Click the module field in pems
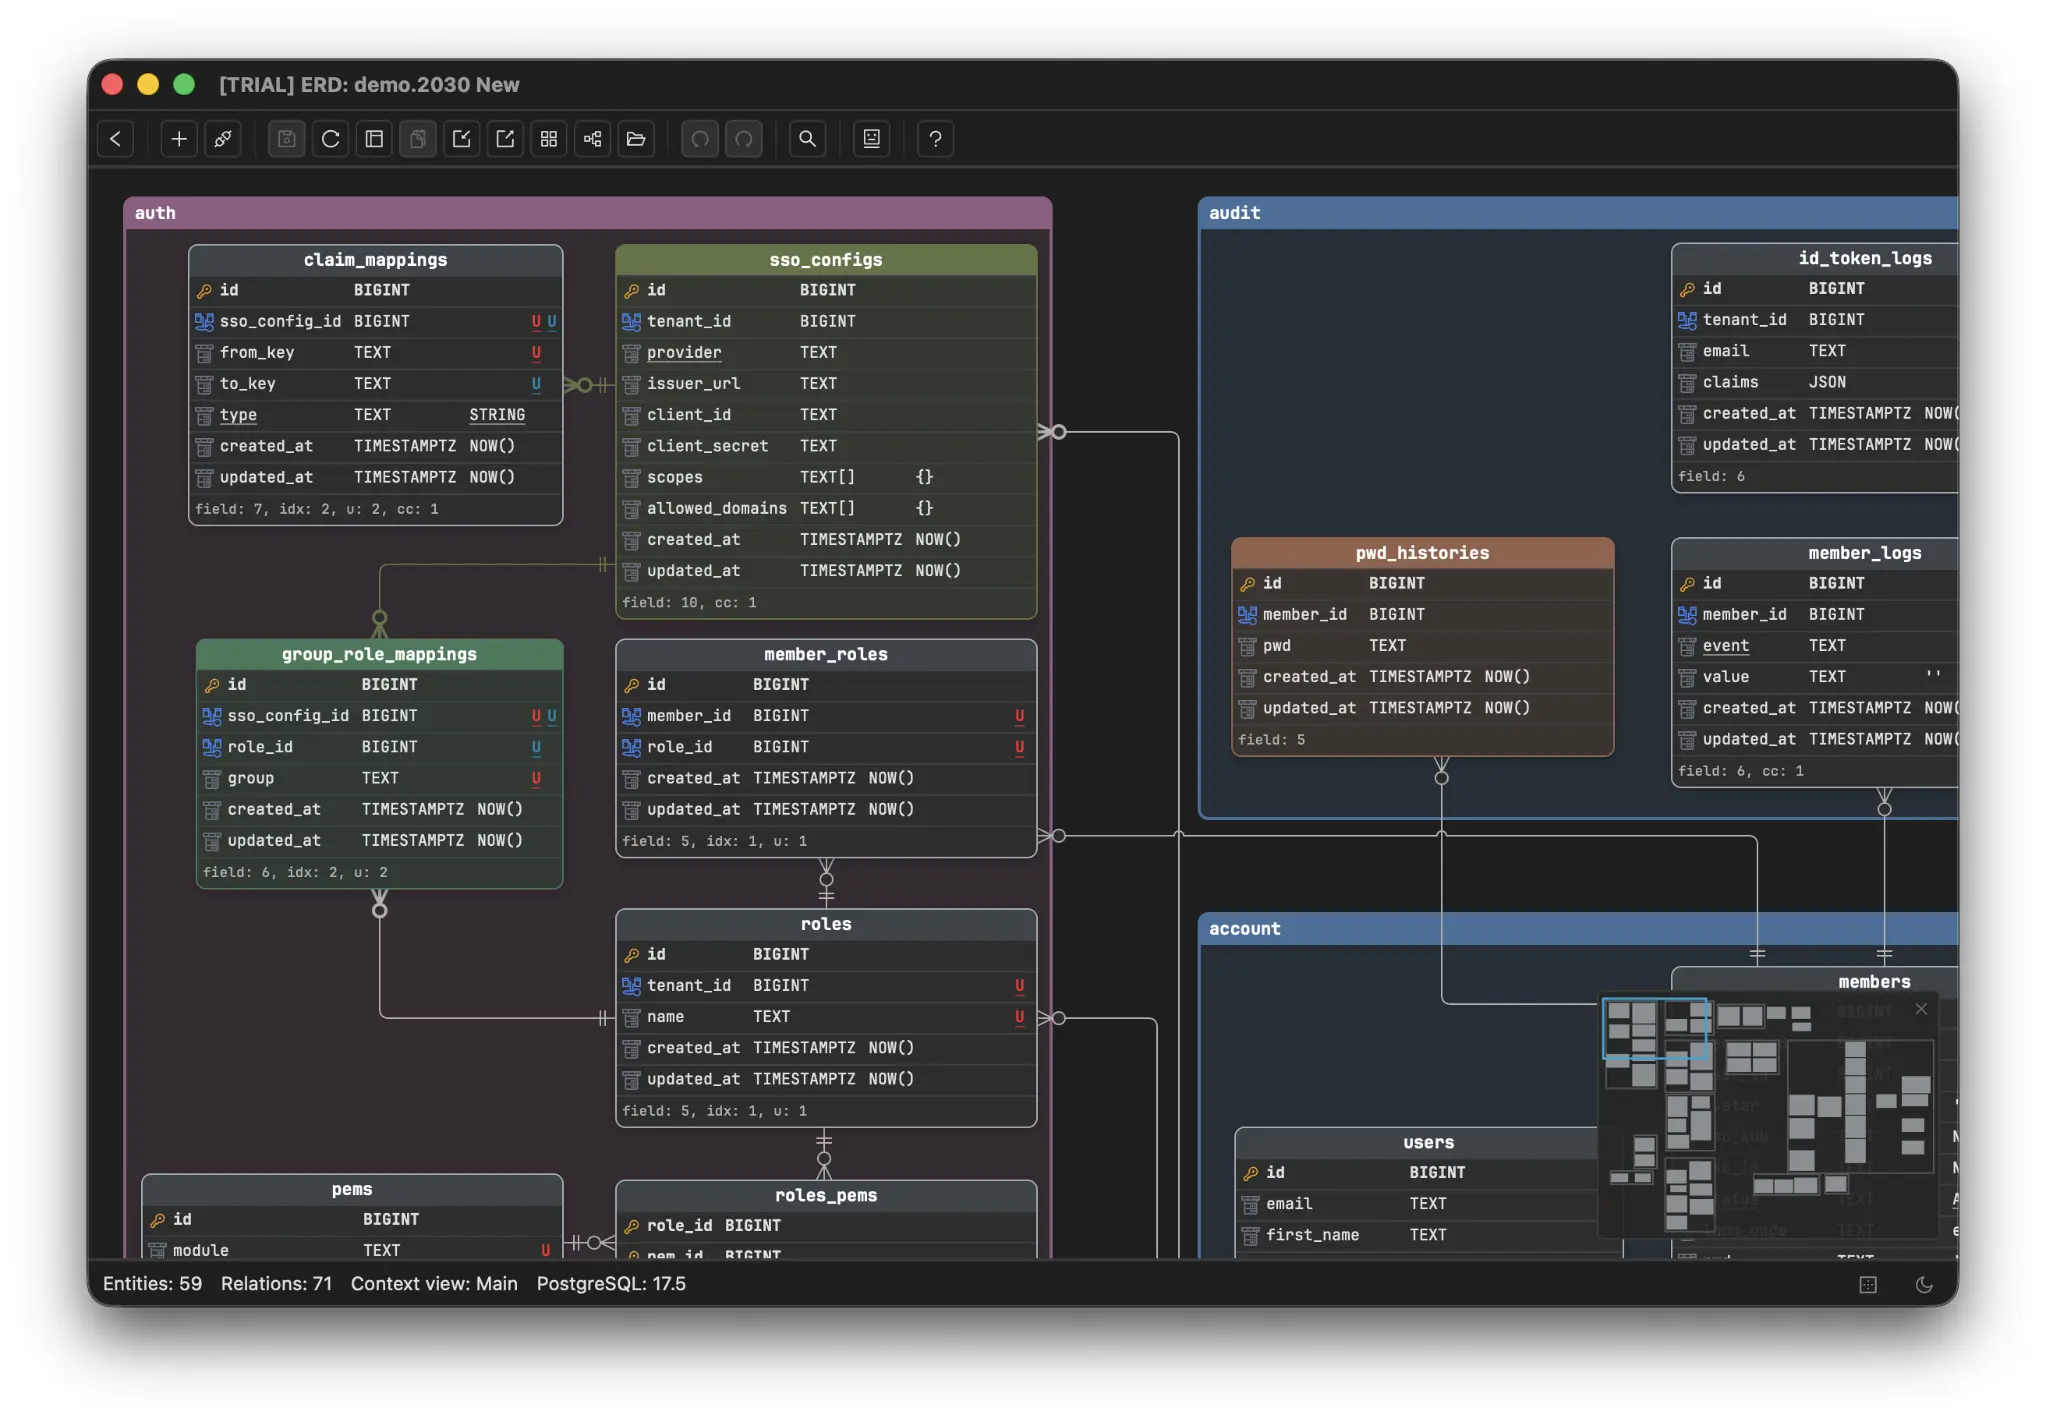The height and width of the screenshot is (1422, 2046). [352, 1251]
